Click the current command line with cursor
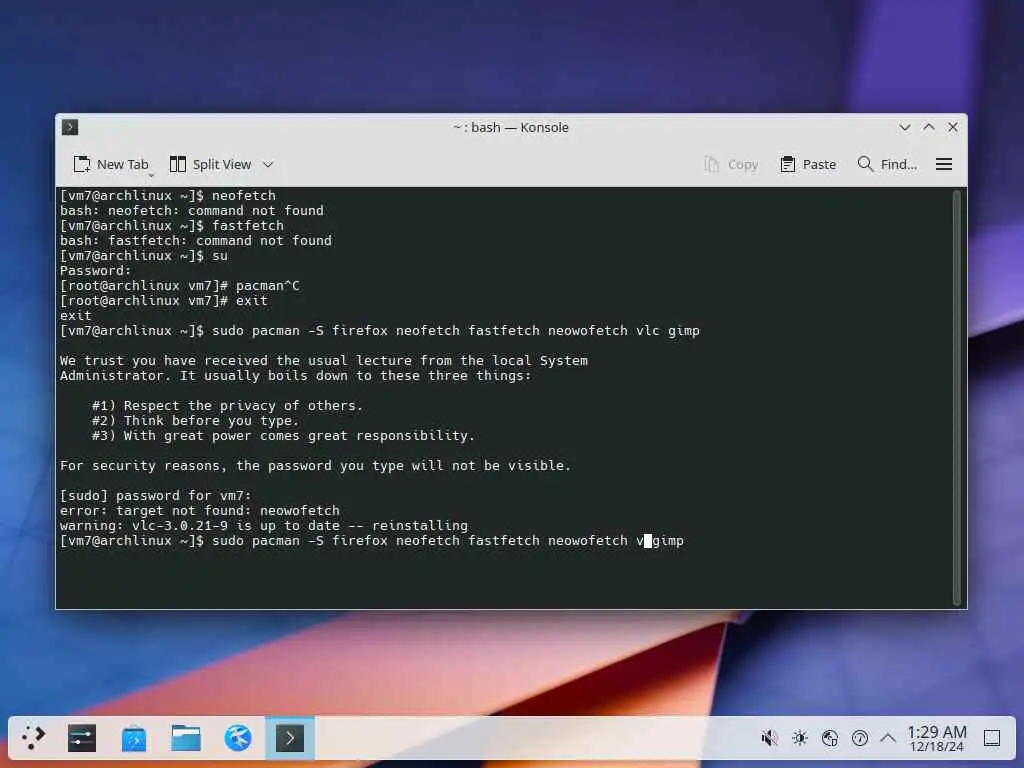This screenshot has height=768, width=1024. coord(372,540)
